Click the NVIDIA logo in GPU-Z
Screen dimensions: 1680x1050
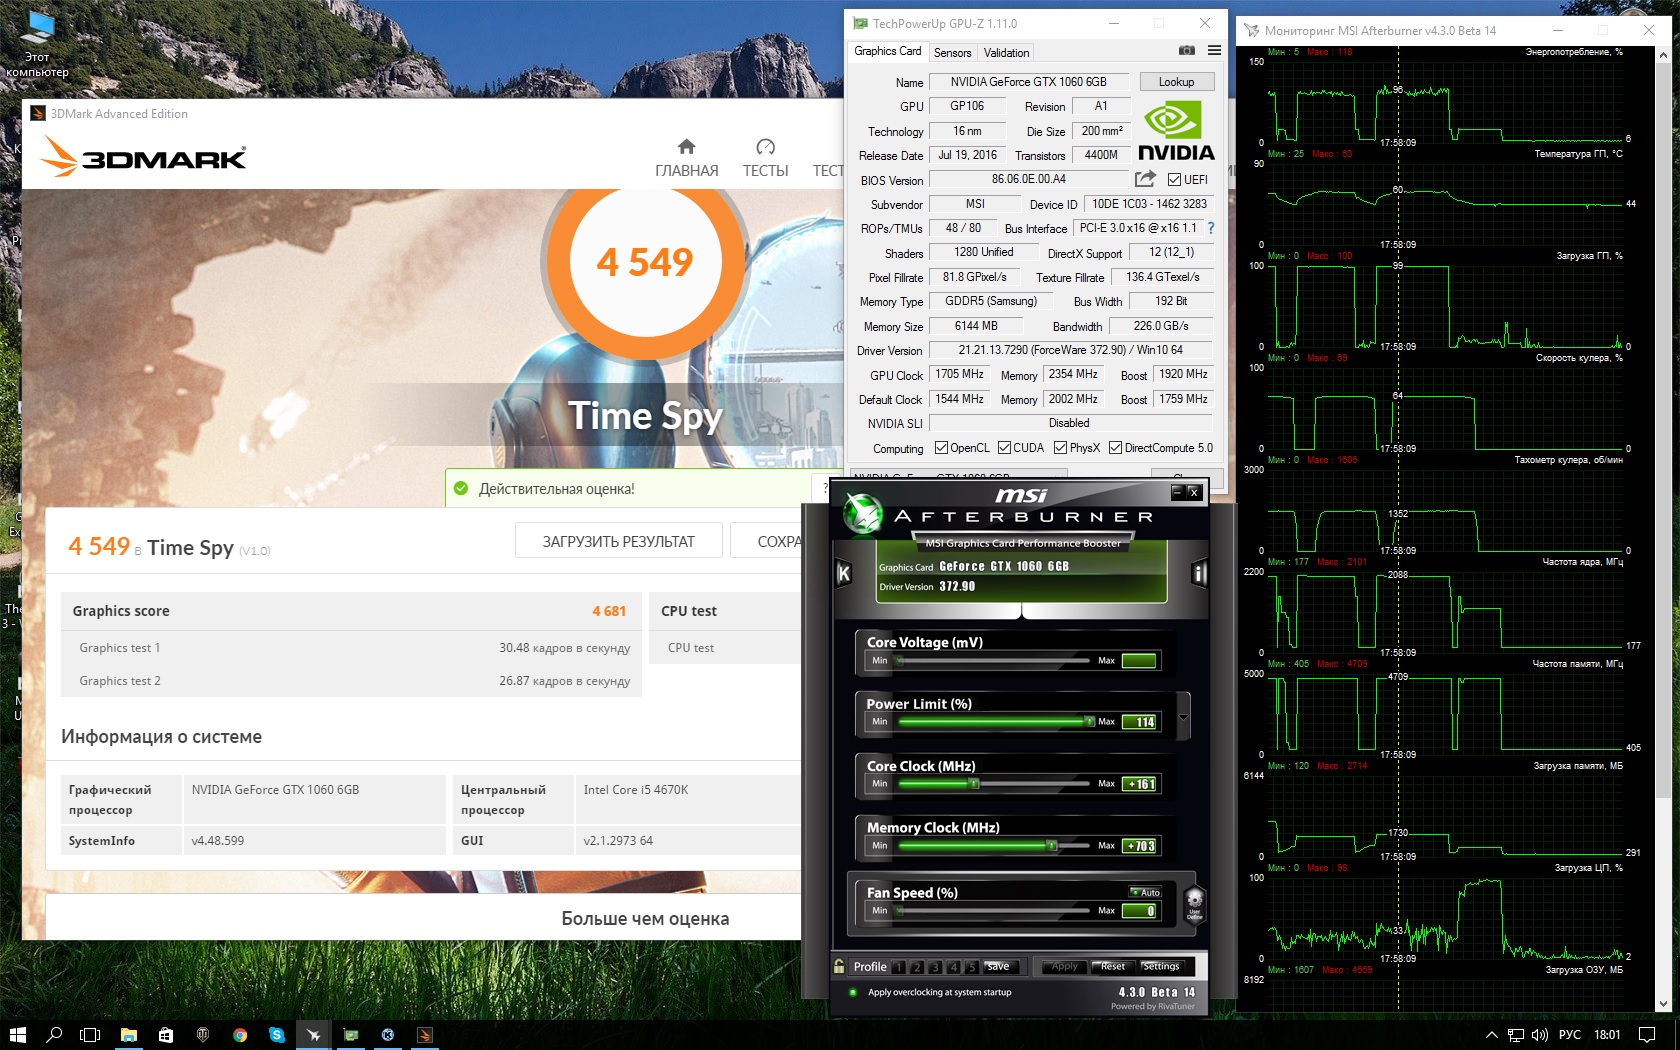click(x=1175, y=131)
